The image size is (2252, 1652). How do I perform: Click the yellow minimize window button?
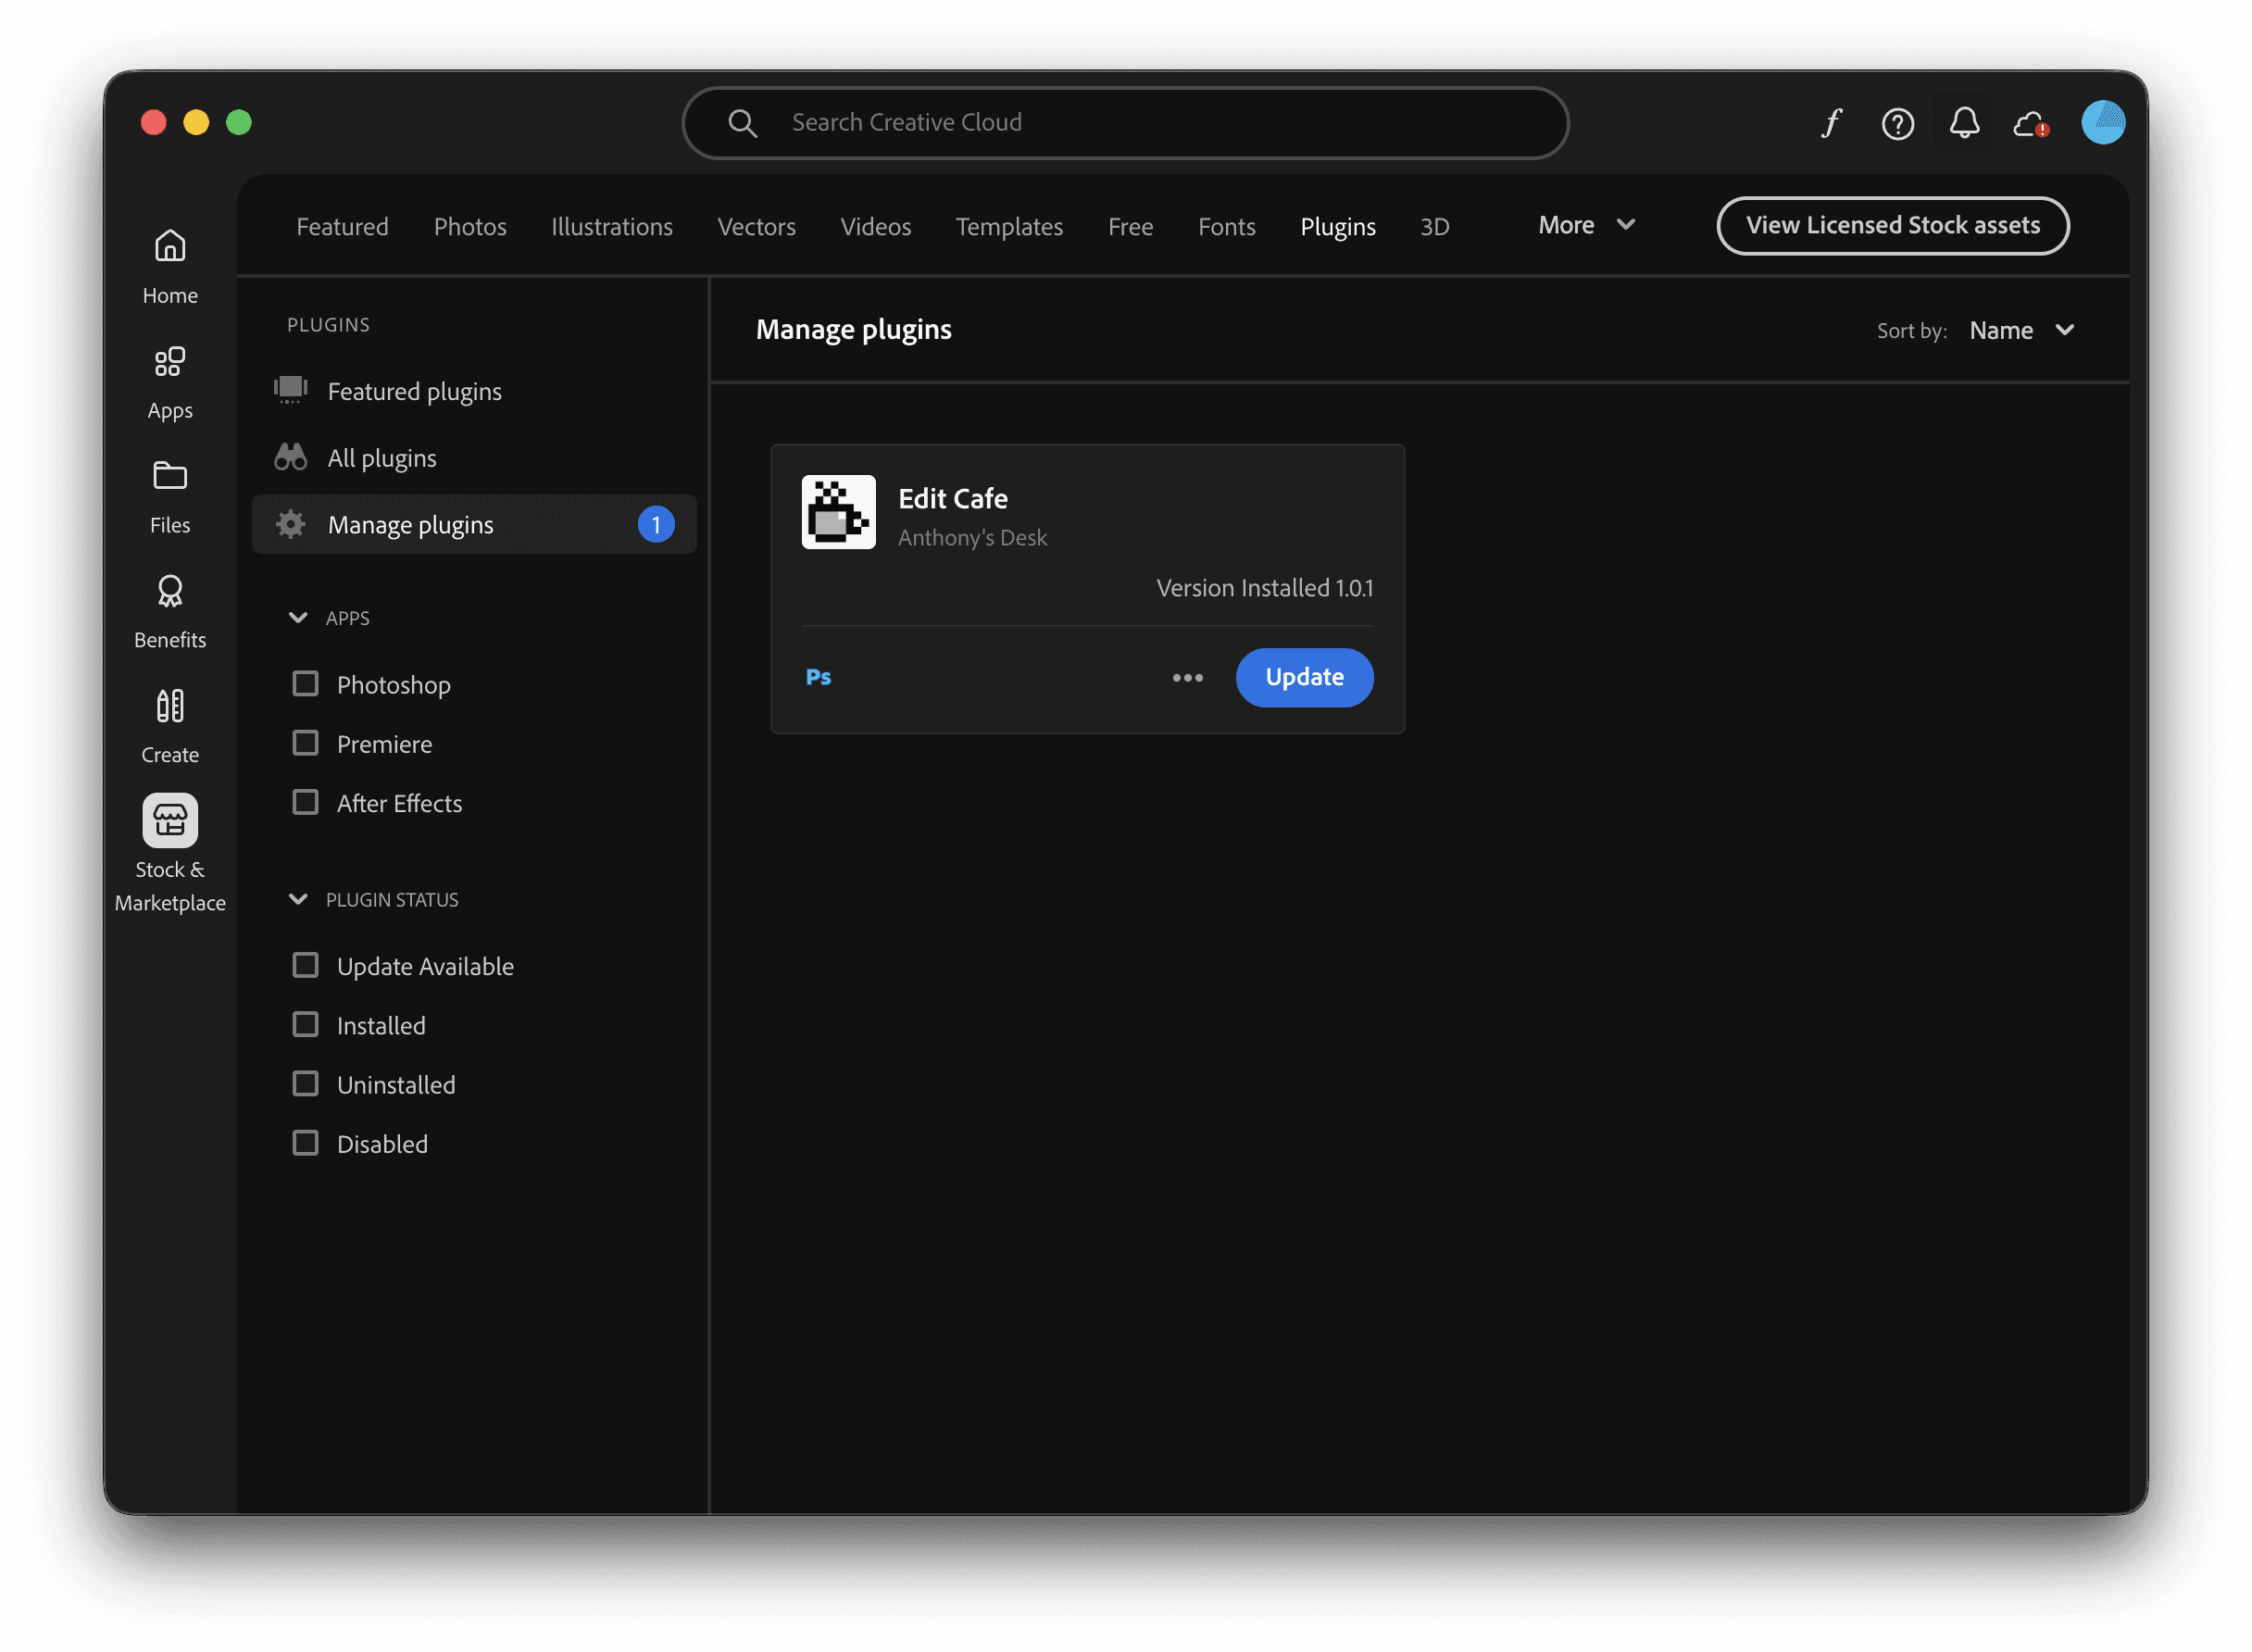pos(196,122)
